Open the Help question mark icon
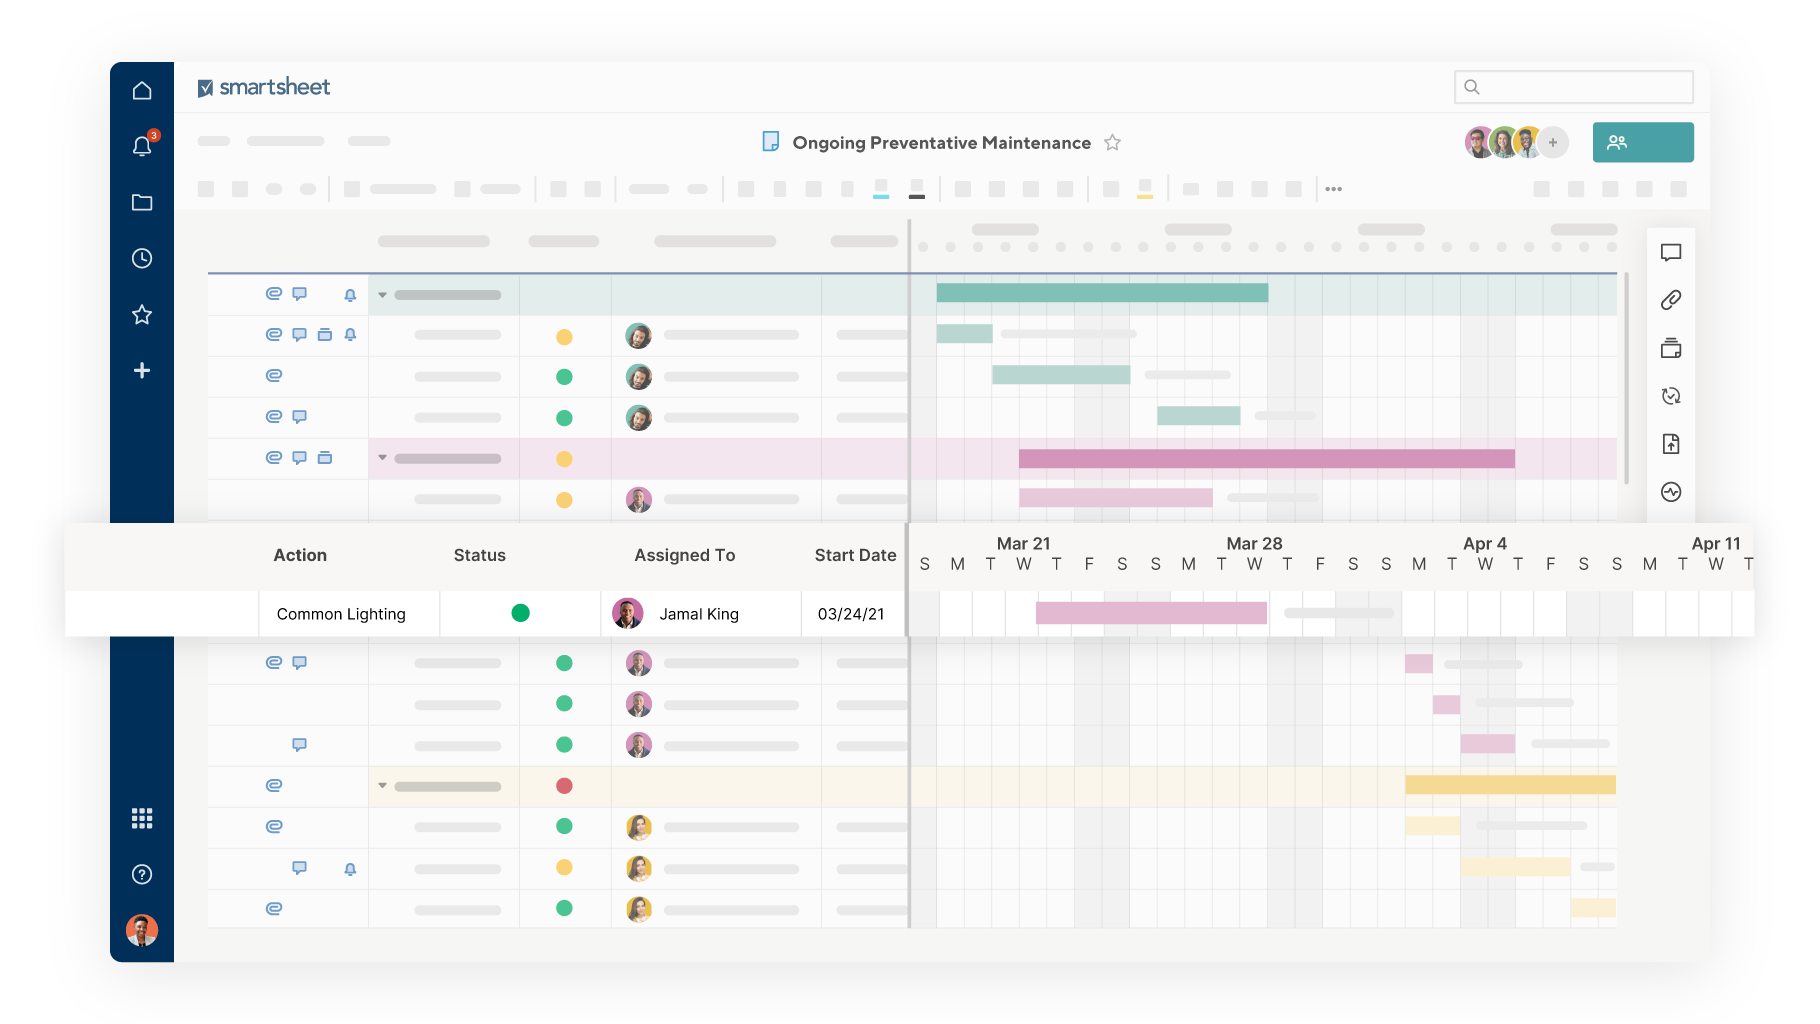1820x1024 pixels. click(x=142, y=875)
